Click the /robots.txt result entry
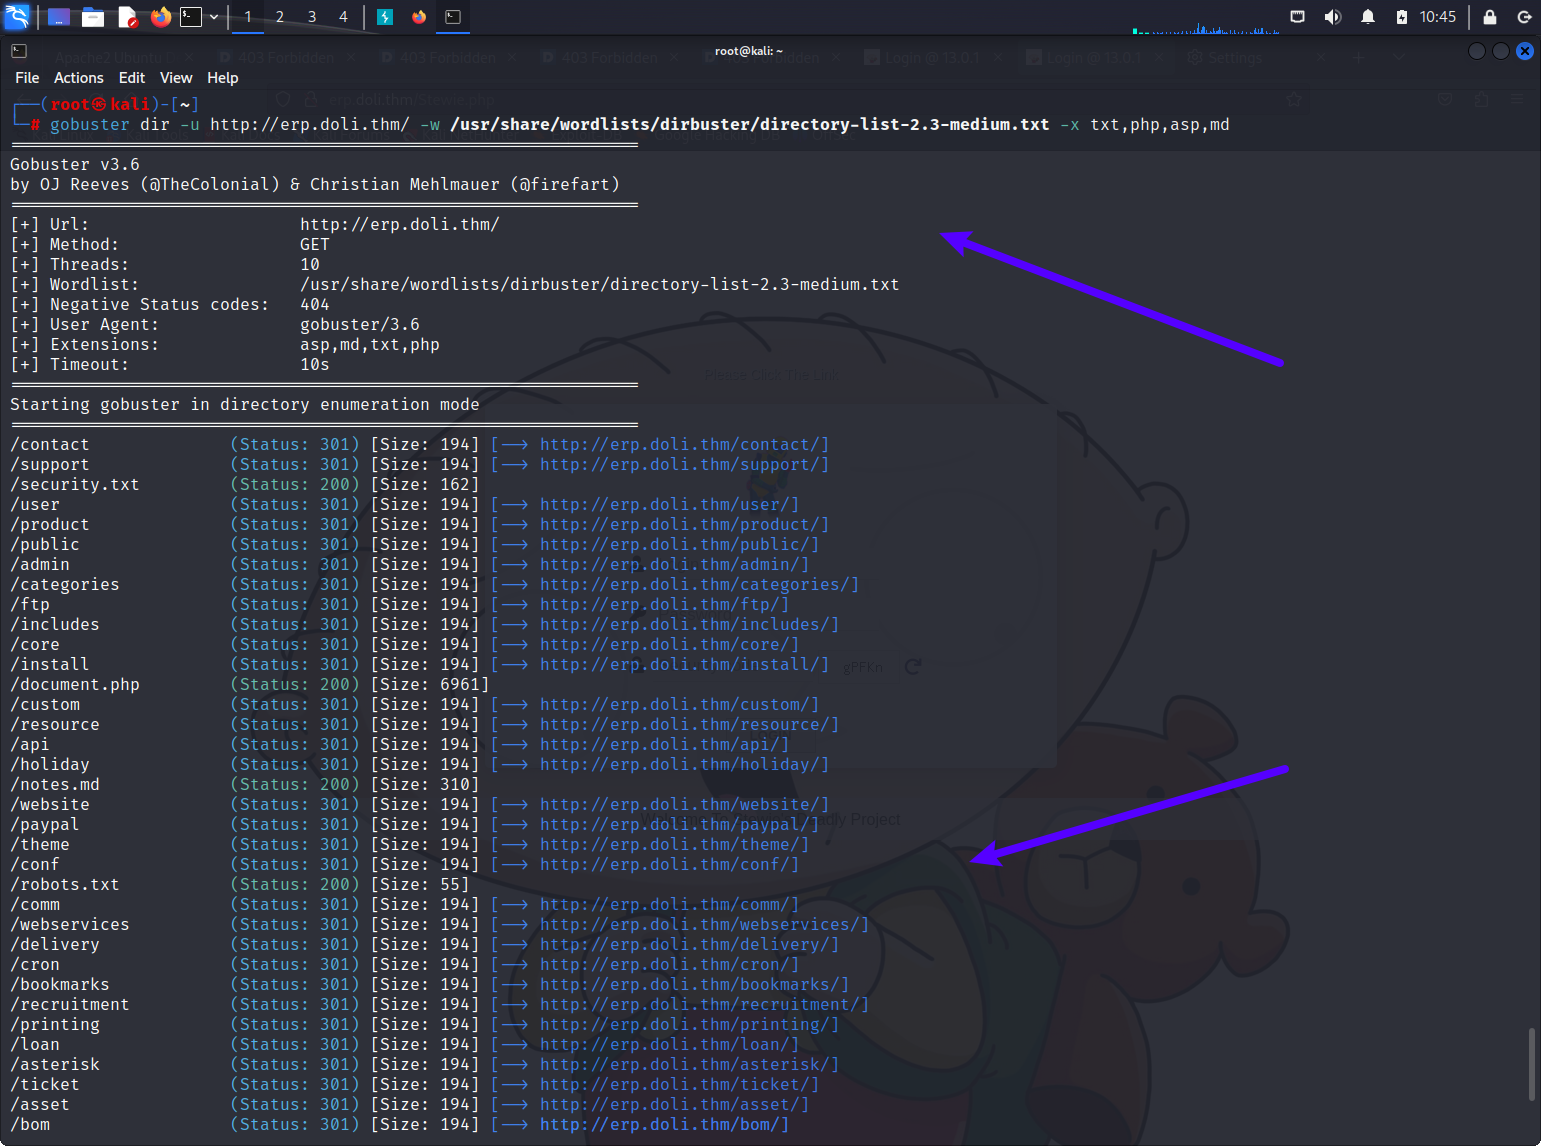This screenshot has width=1541, height=1146. click(65, 885)
